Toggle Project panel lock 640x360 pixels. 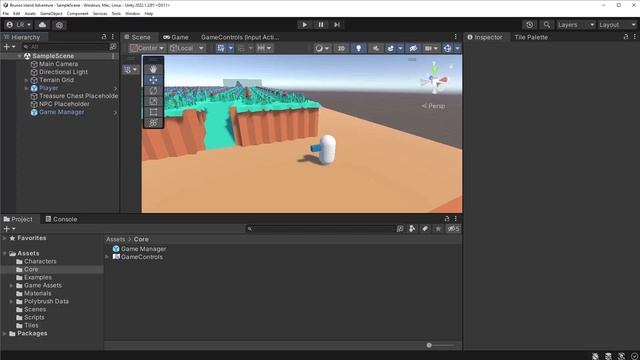(x=447, y=219)
